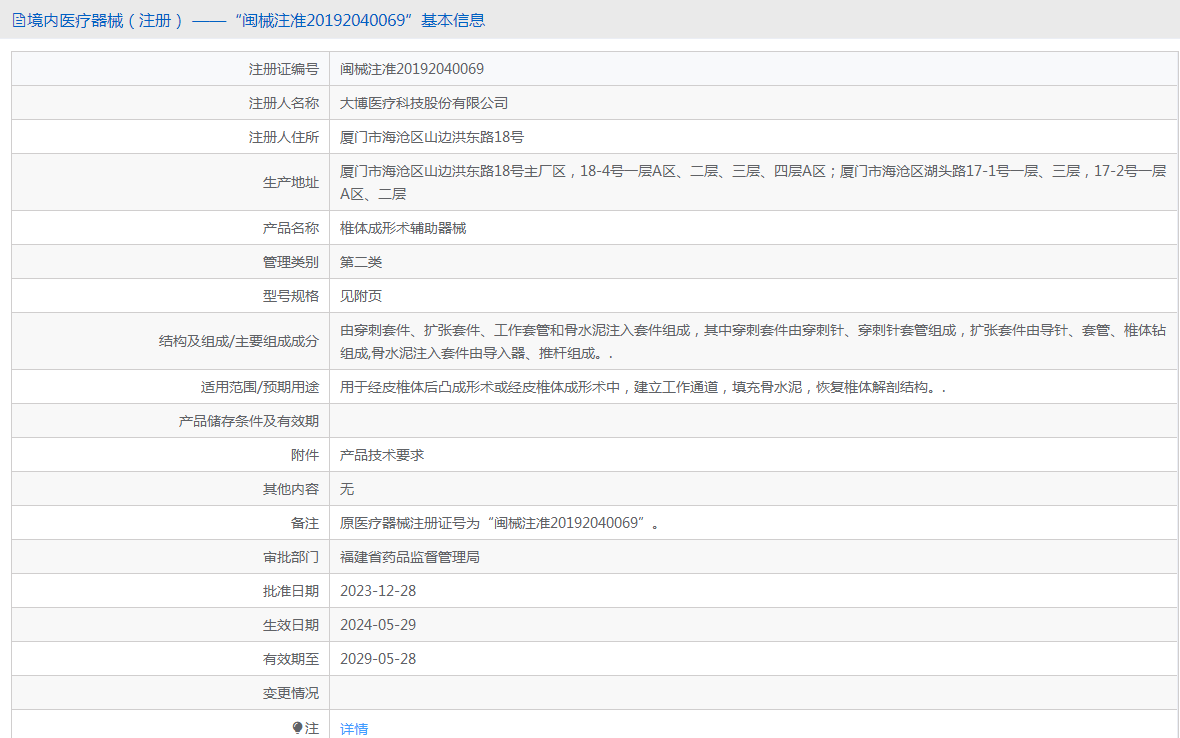Click registrant name 大博医疗科技股份有限公司
1180x738 pixels.
424,103
